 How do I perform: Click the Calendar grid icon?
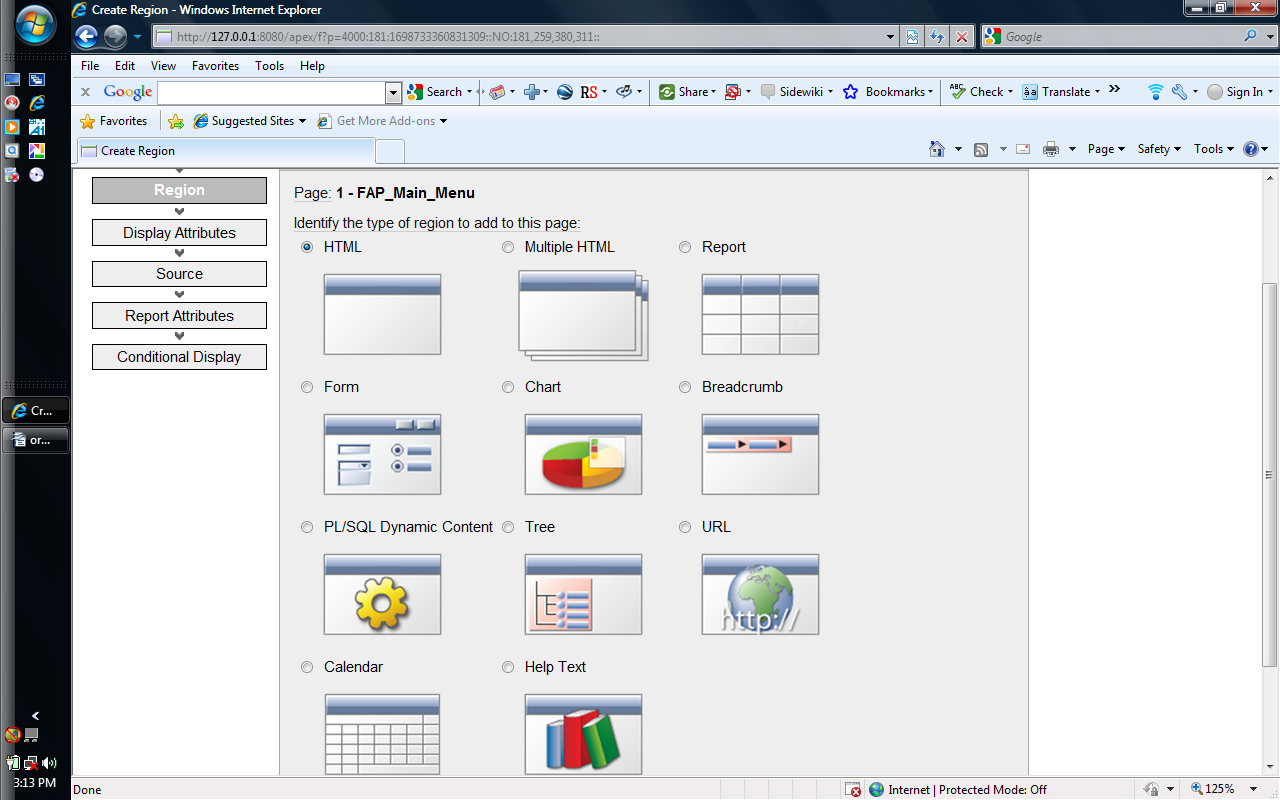coord(382,735)
